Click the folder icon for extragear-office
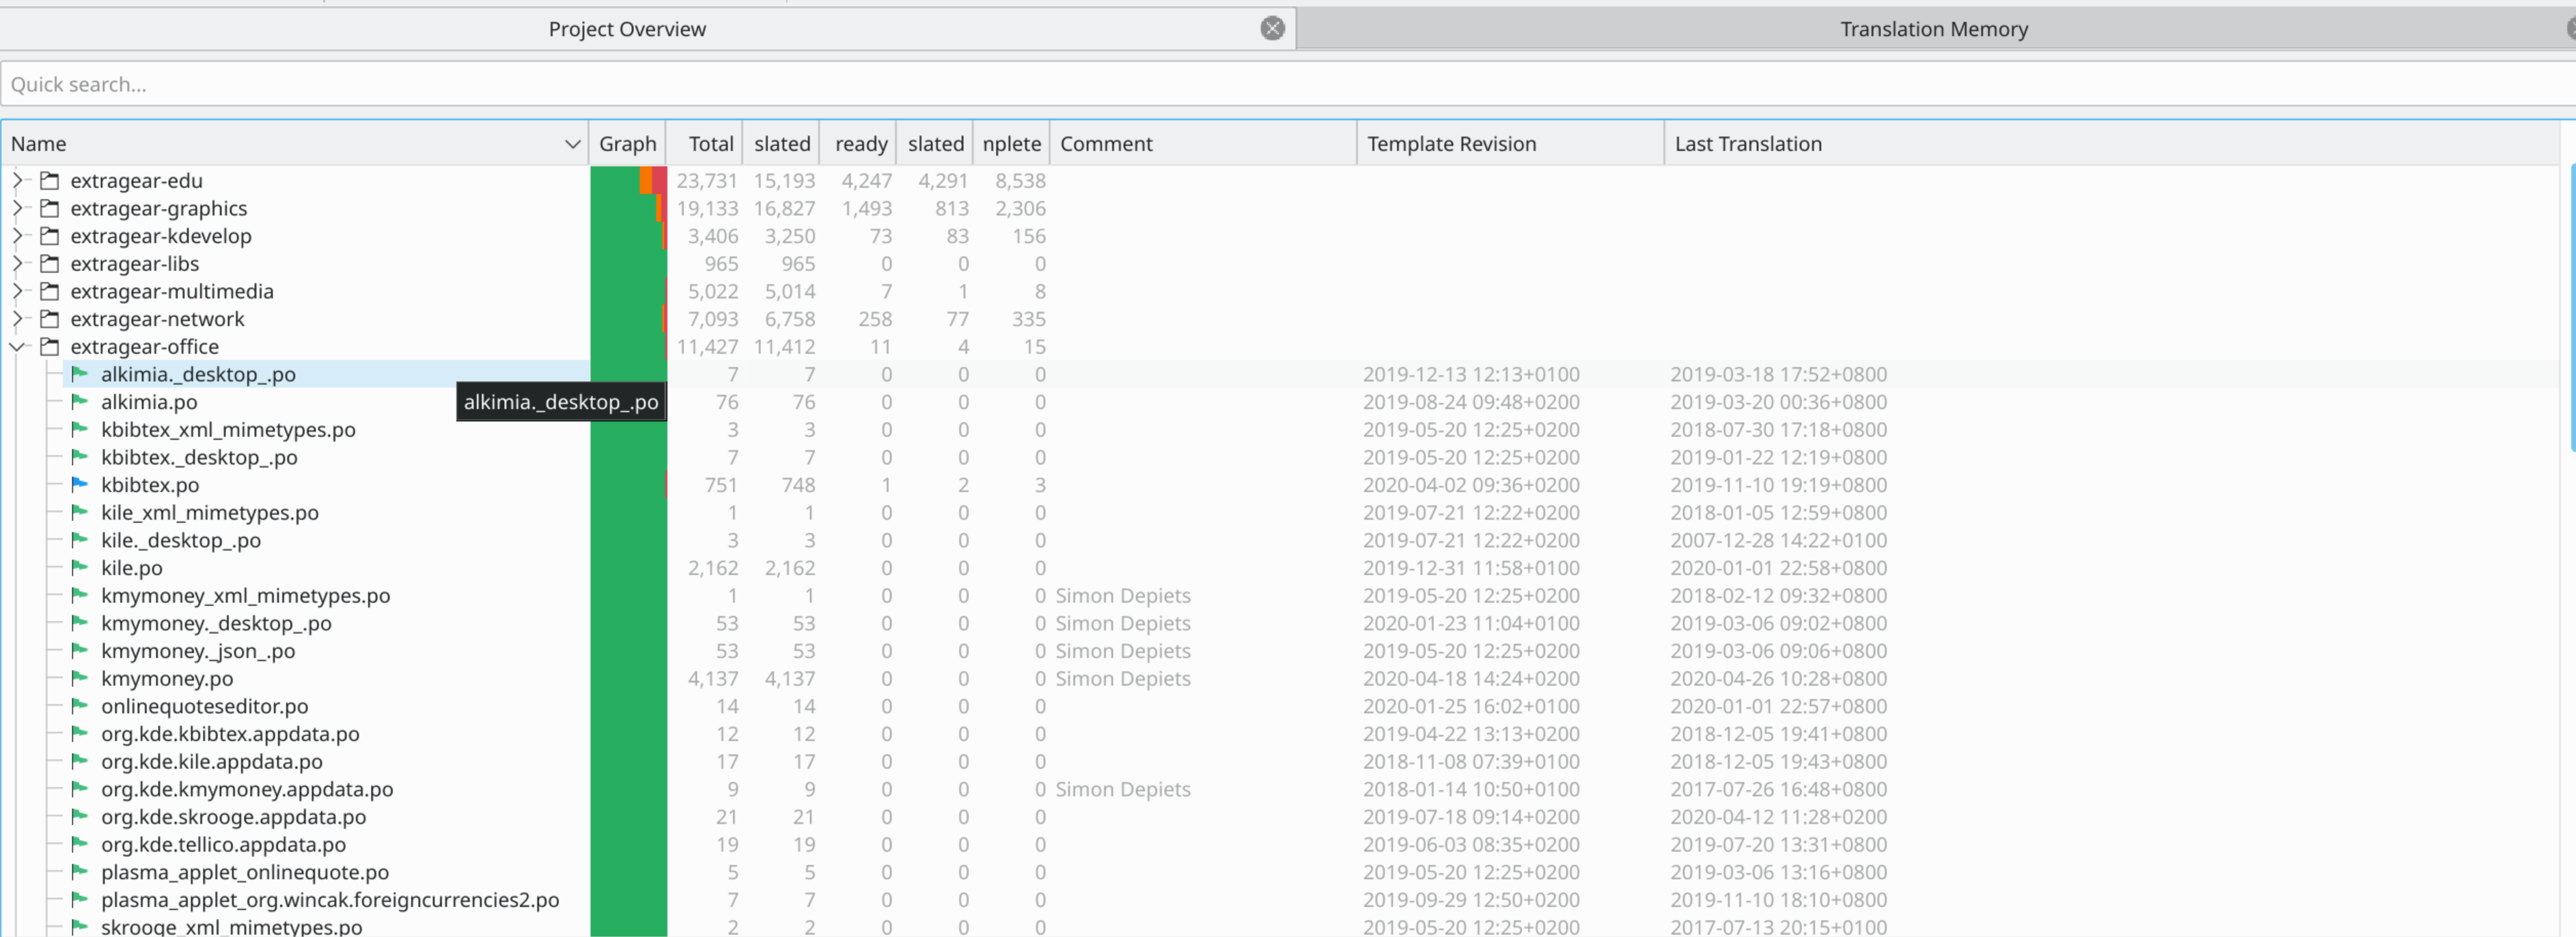Screen dimensions: 2576x937 click(49, 347)
